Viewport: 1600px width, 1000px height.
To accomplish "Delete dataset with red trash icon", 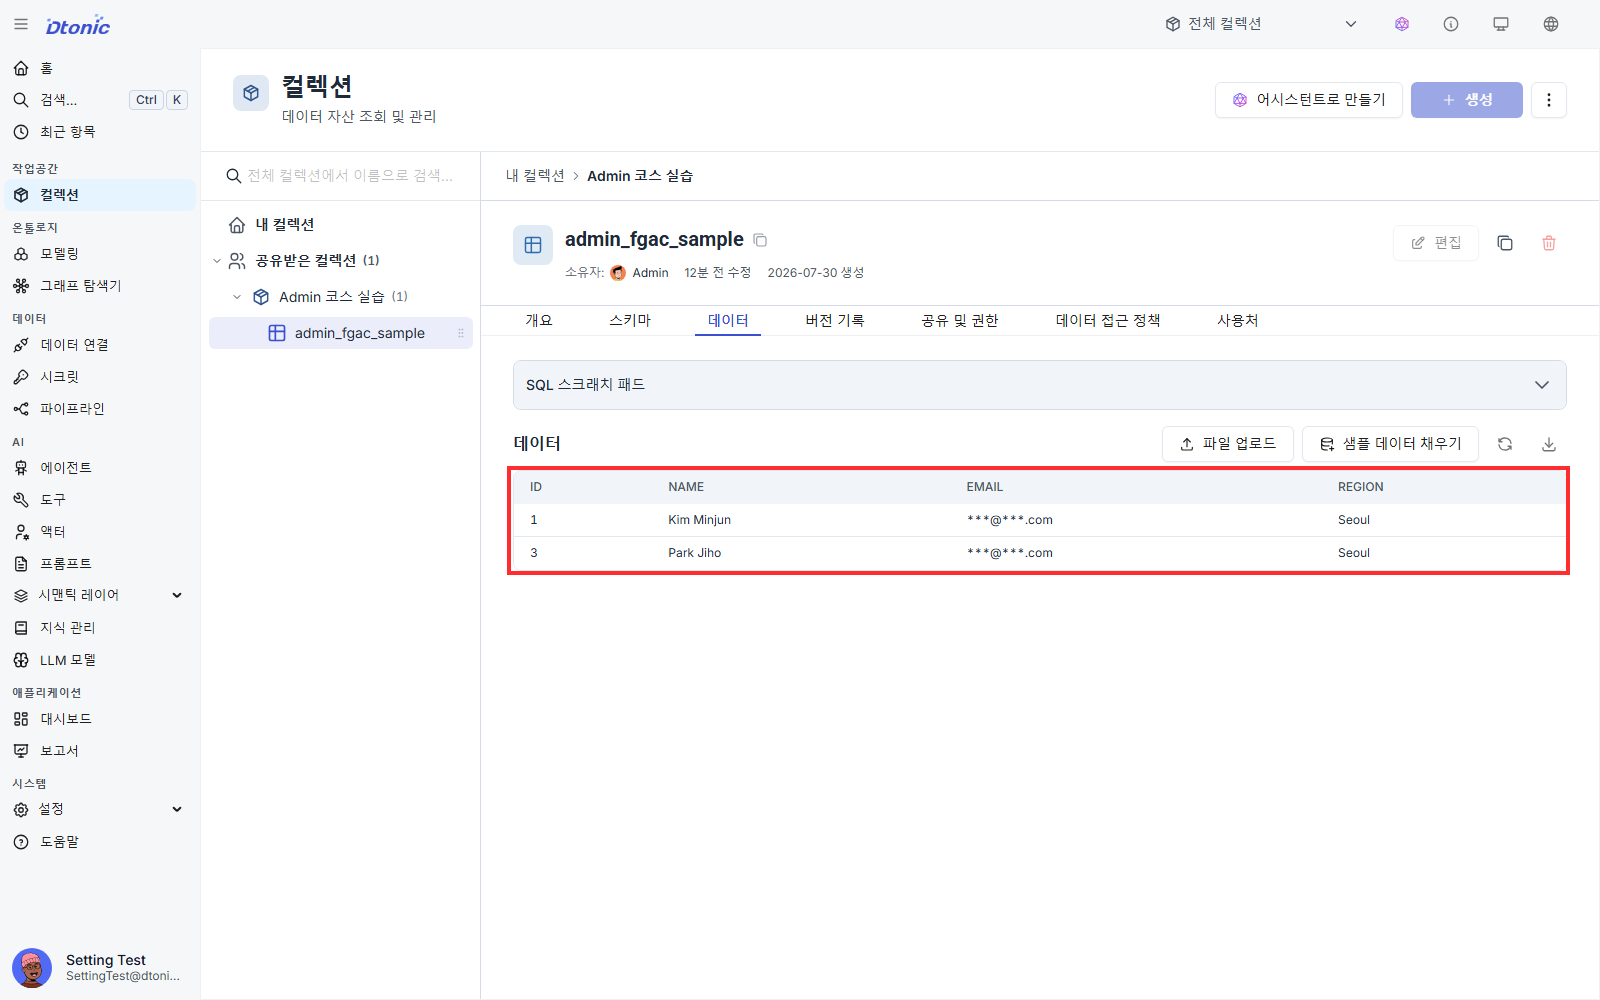I will click(x=1549, y=243).
